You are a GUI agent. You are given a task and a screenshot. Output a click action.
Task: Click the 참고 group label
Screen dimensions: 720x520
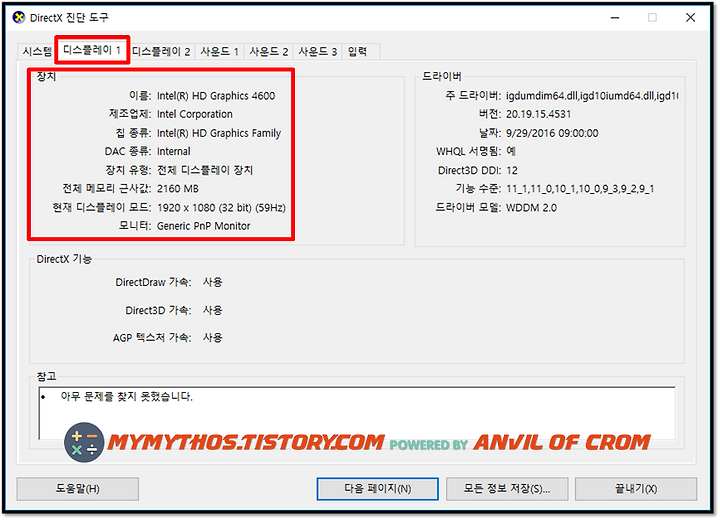coord(46,376)
